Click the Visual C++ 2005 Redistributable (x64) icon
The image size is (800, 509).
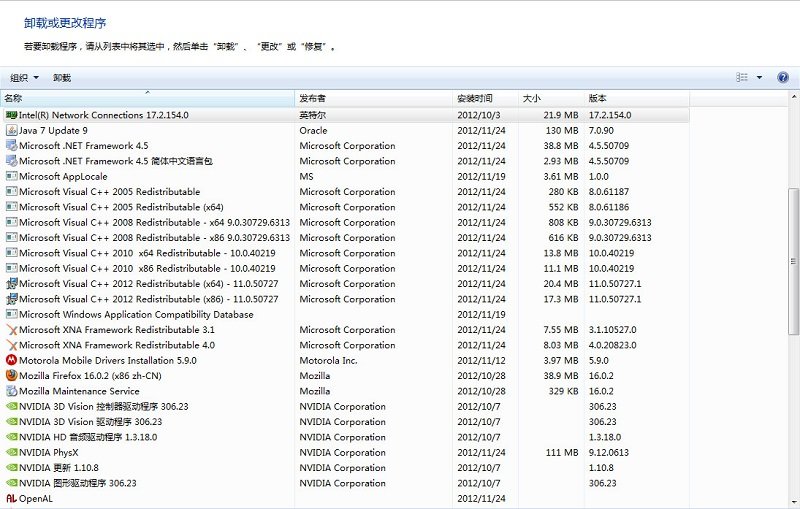[11, 207]
